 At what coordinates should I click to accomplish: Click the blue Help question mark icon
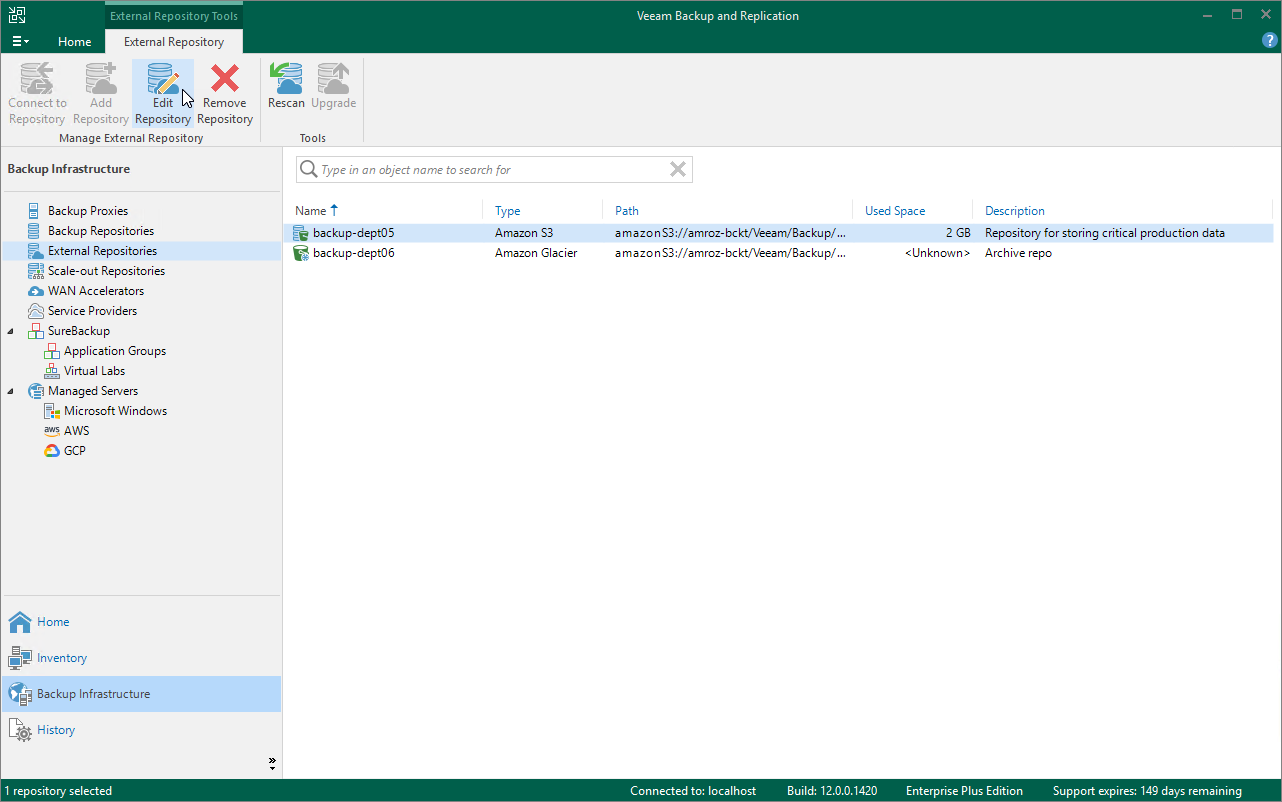[1269, 40]
